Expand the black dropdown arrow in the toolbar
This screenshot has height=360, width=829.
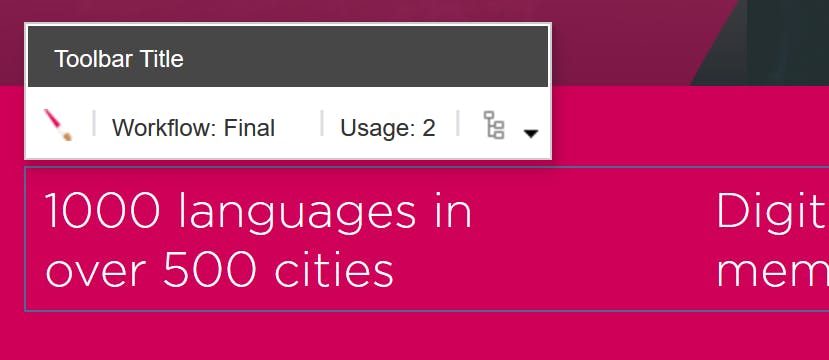(530, 134)
